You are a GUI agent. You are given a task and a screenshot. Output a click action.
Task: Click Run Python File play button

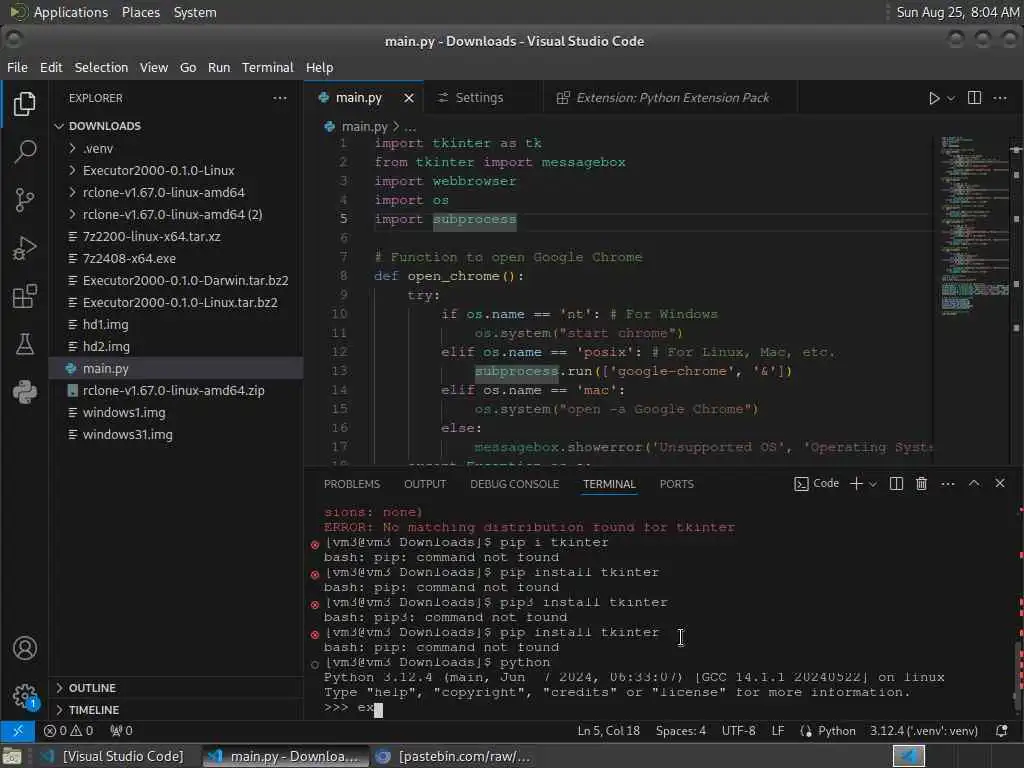pos(934,98)
